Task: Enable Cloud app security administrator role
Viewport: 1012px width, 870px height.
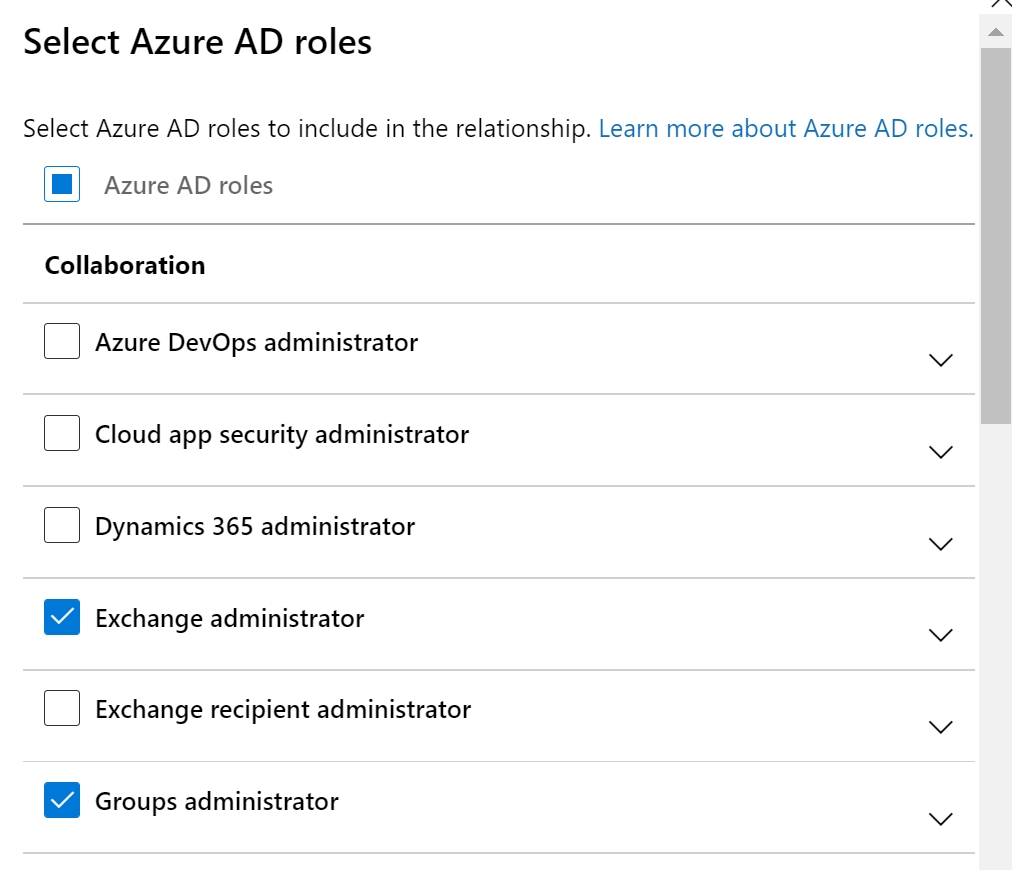Action: [62, 433]
